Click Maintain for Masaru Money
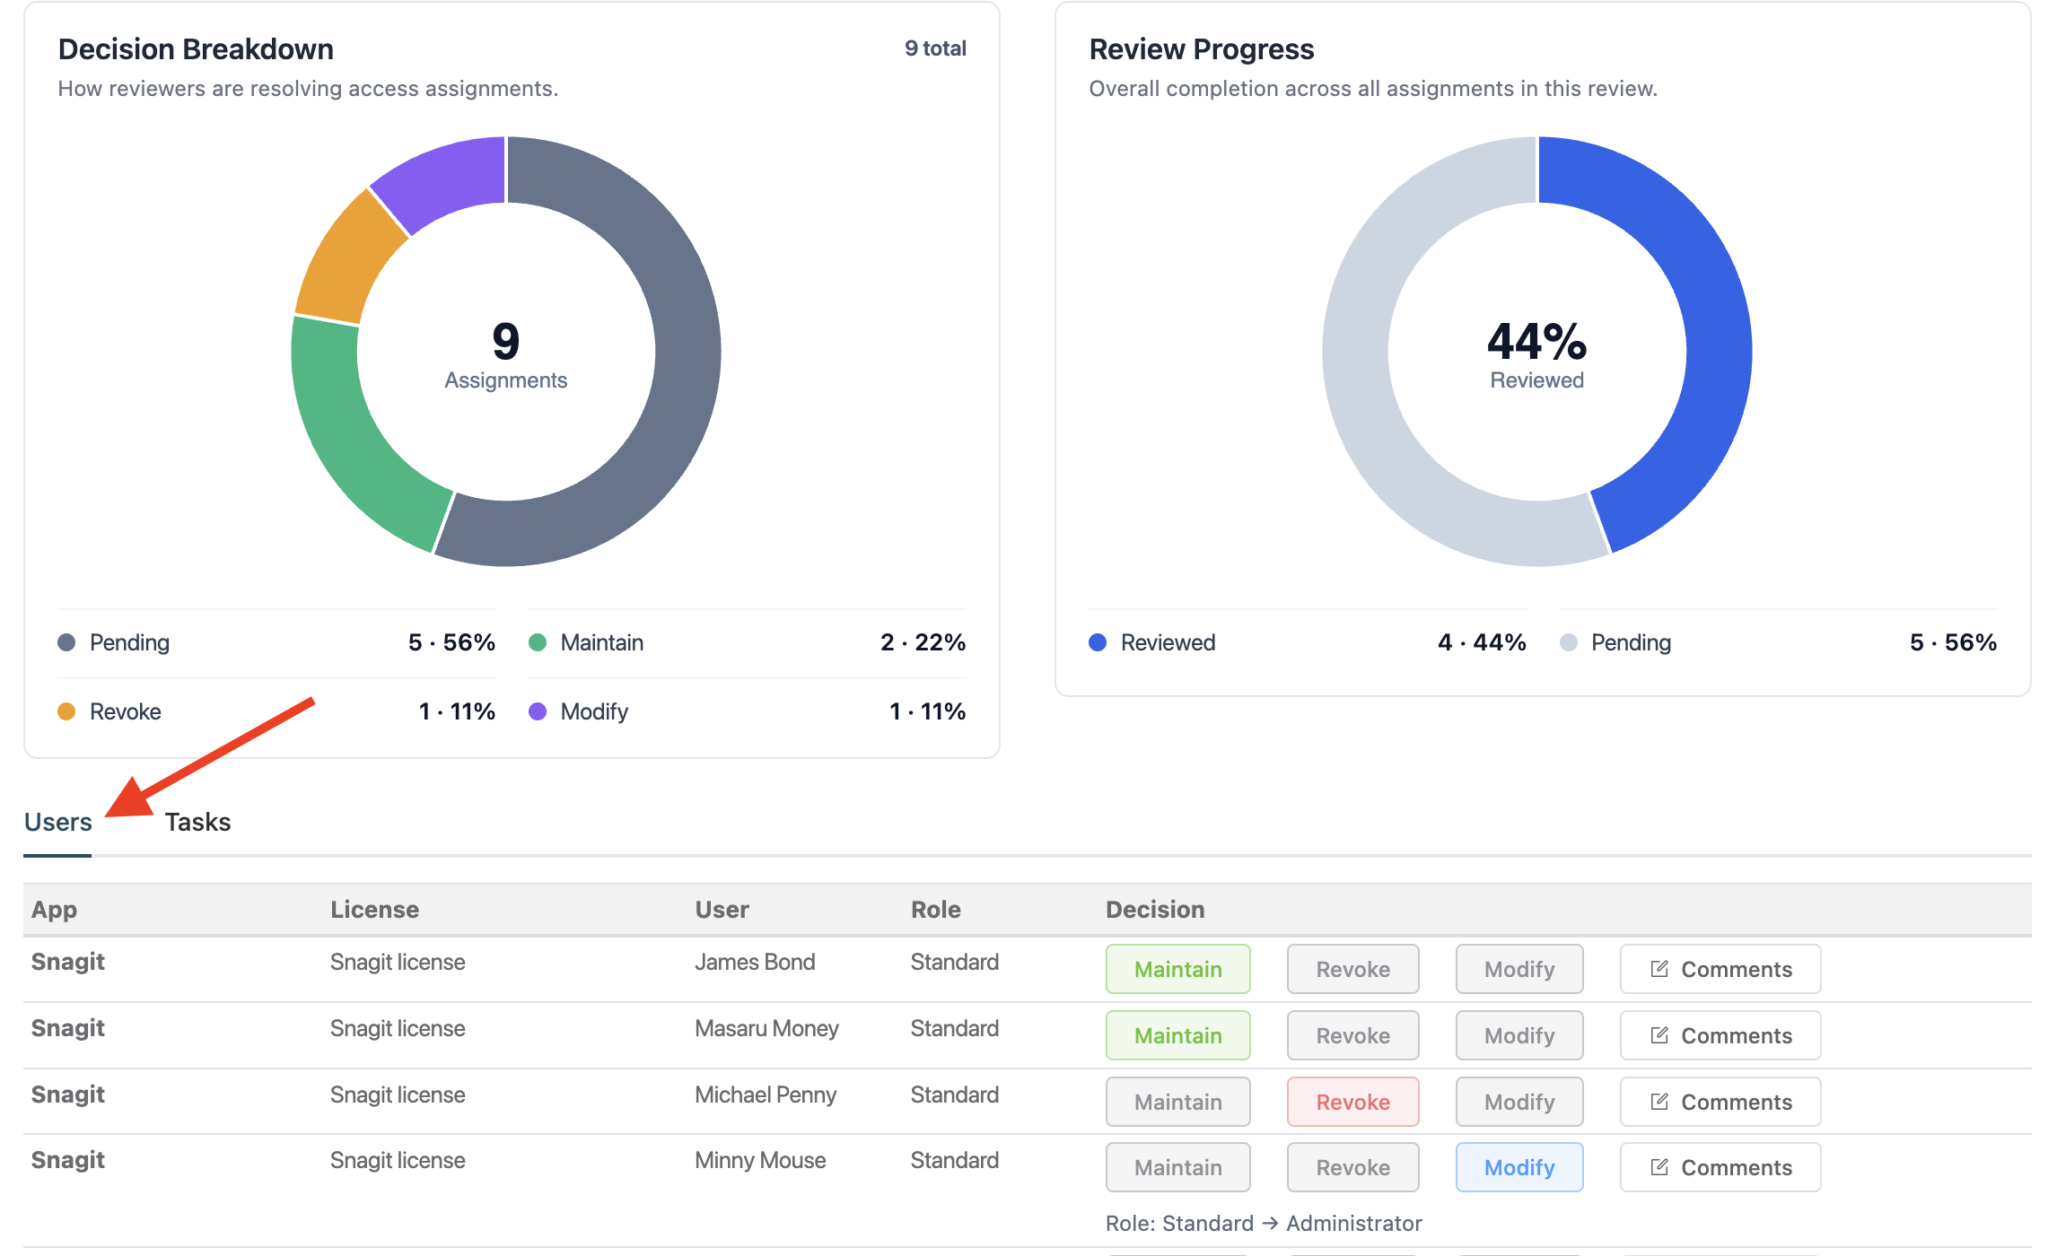Screen dimensions: 2048x1256 click(x=1178, y=1035)
